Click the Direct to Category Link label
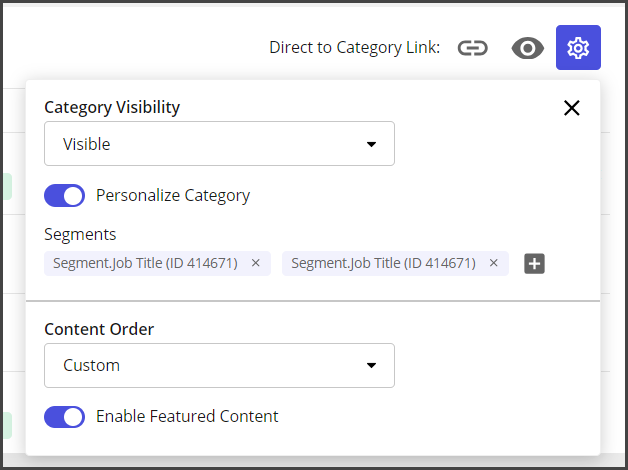 [x=354, y=48]
